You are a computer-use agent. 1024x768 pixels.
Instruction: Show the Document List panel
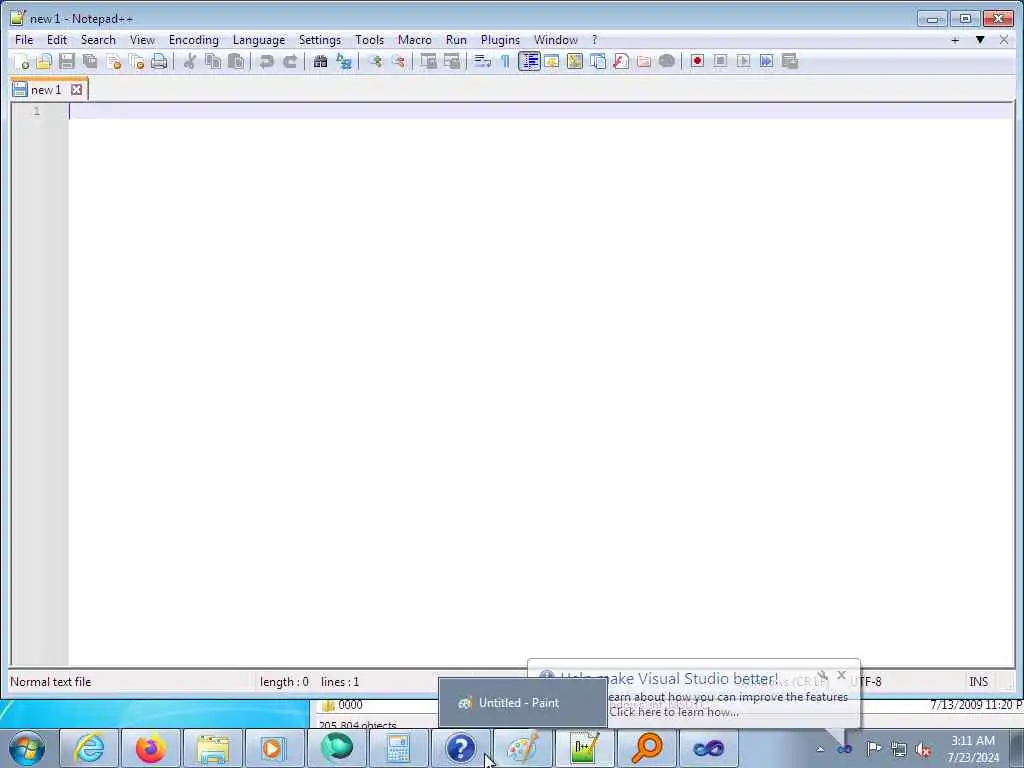pyautogui.click(x=598, y=61)
